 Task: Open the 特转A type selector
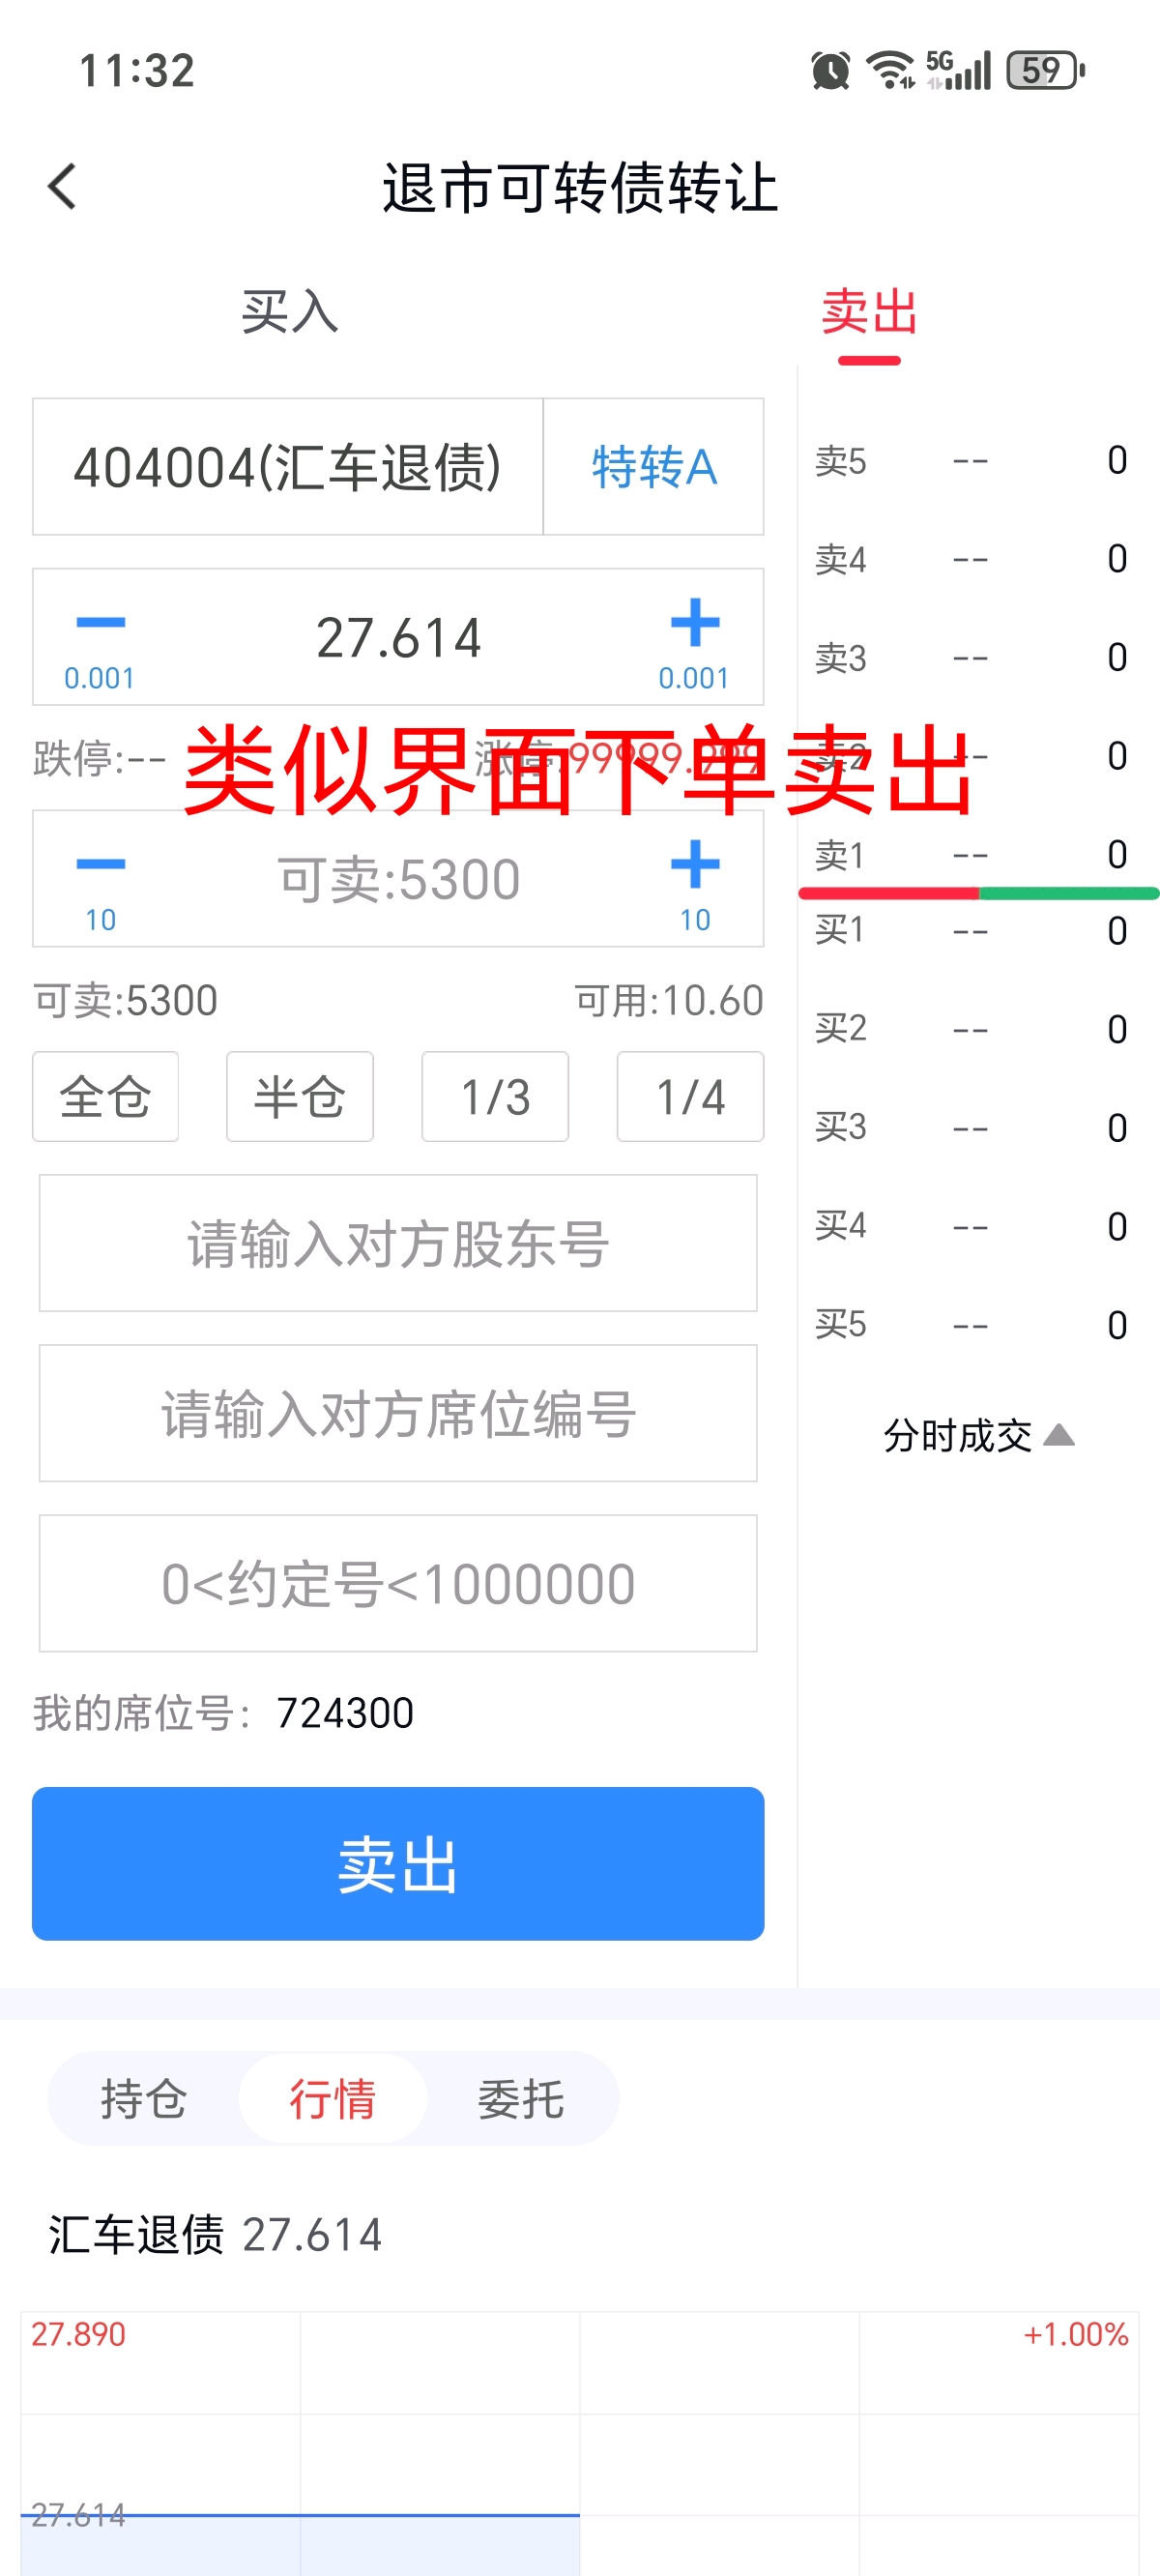(654, 467)
